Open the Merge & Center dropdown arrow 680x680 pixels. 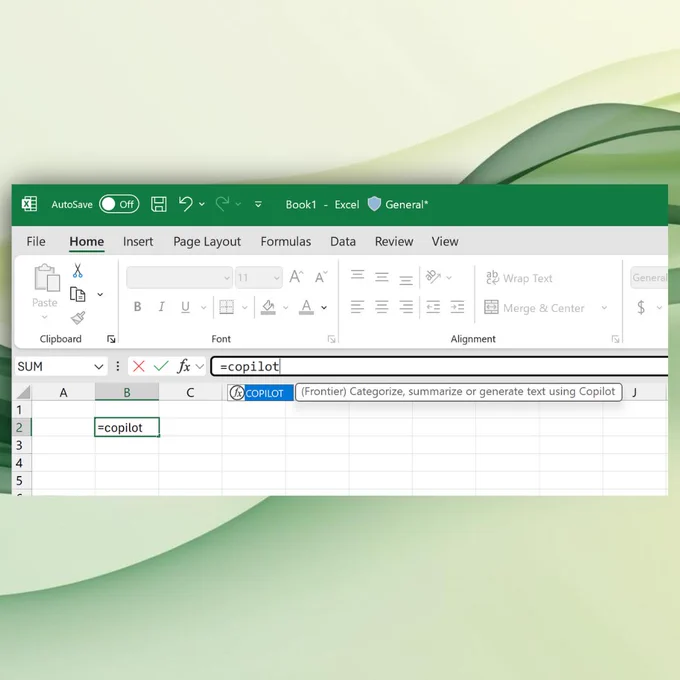pos(604,307)
